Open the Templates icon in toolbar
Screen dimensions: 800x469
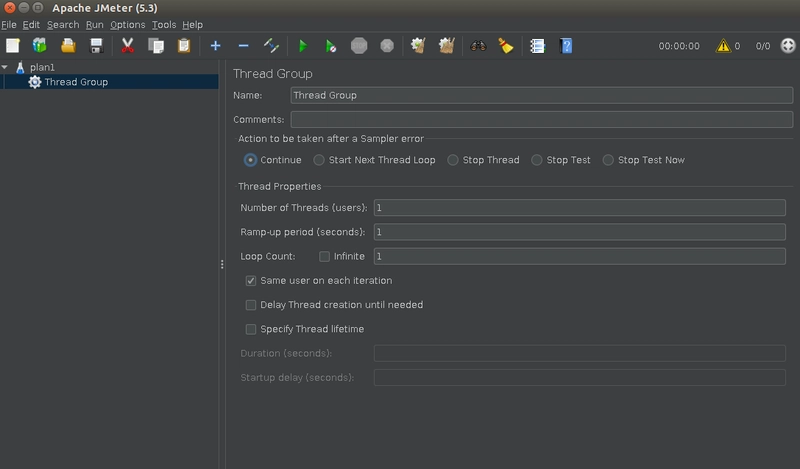(40, 46)
